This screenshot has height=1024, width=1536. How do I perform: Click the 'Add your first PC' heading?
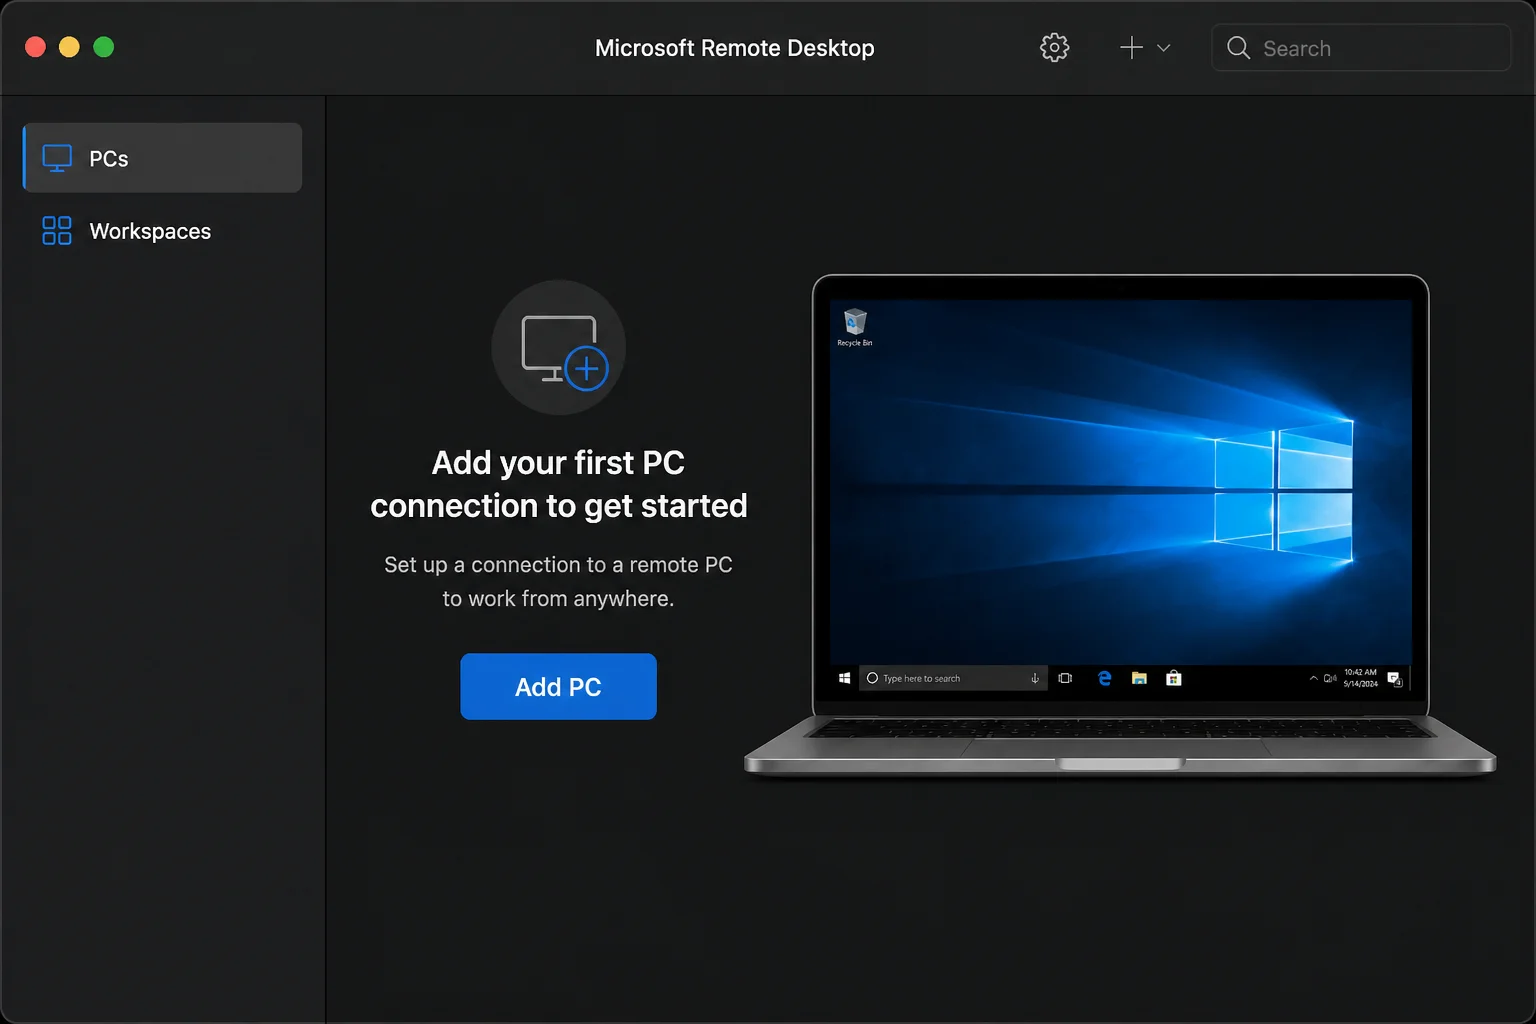pyautogui.click(x=558, y=484)
